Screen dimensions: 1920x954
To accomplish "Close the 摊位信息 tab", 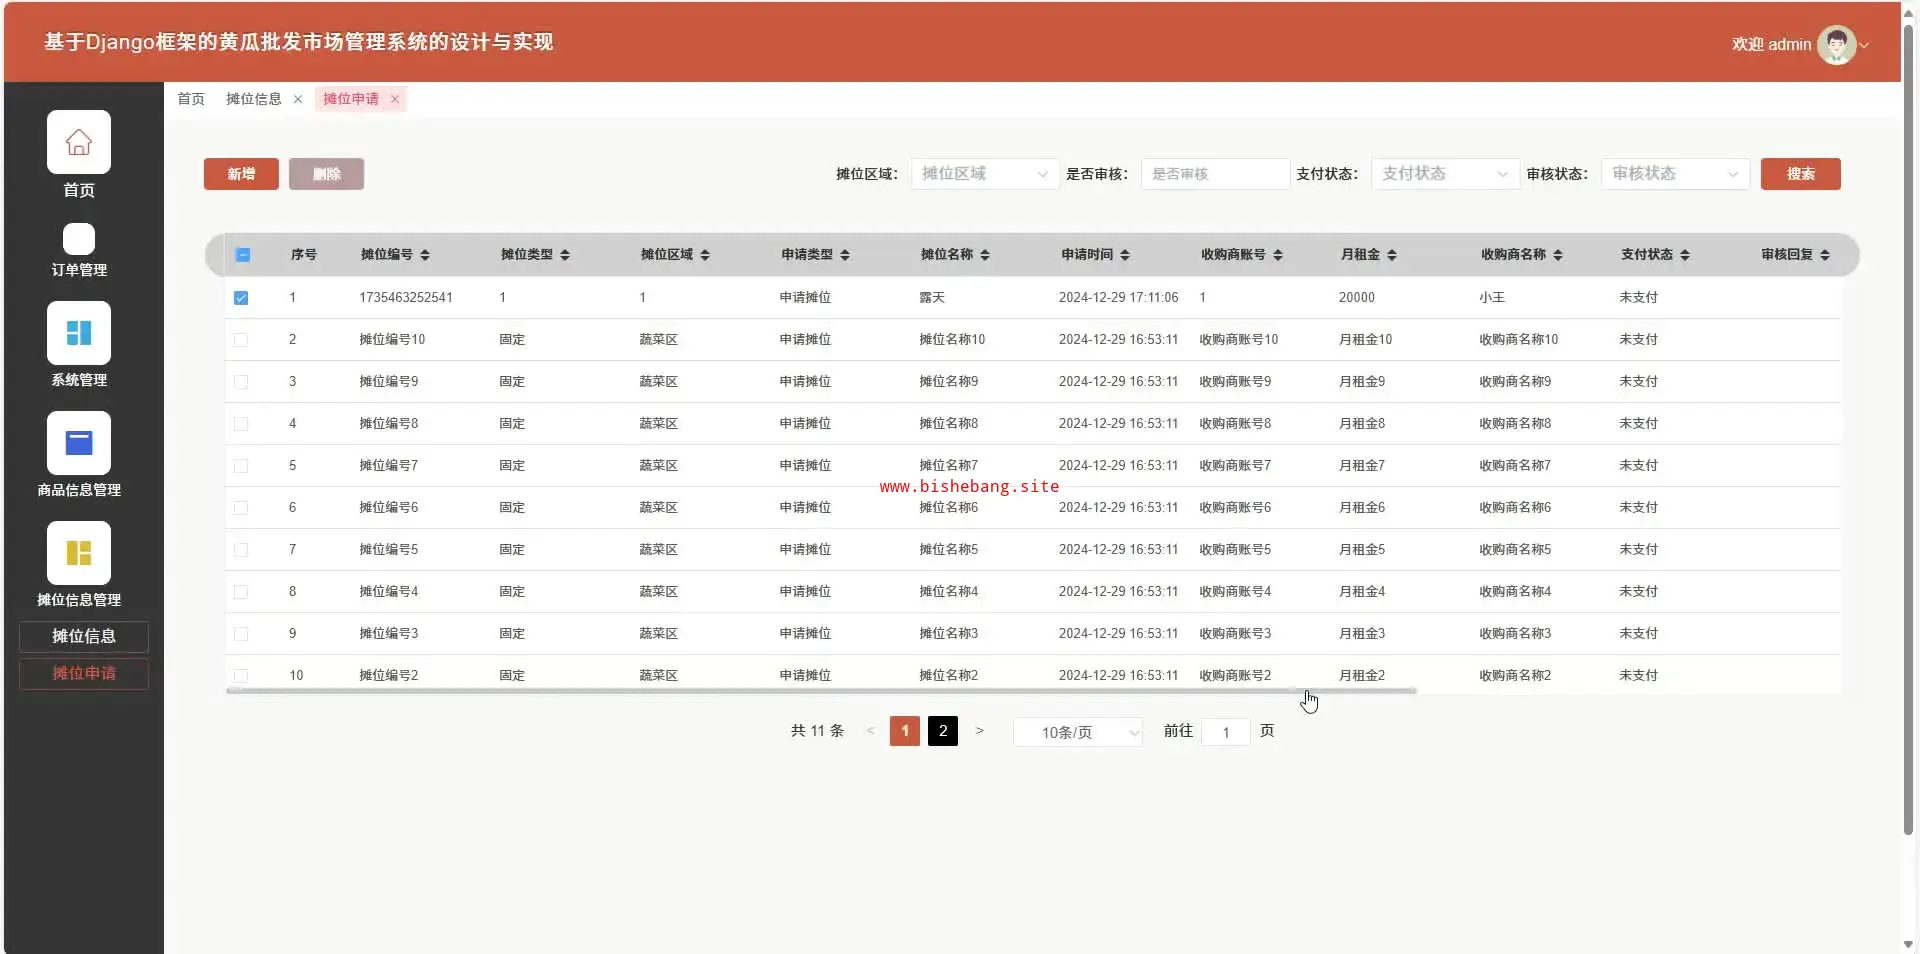I will pos(298,99).
